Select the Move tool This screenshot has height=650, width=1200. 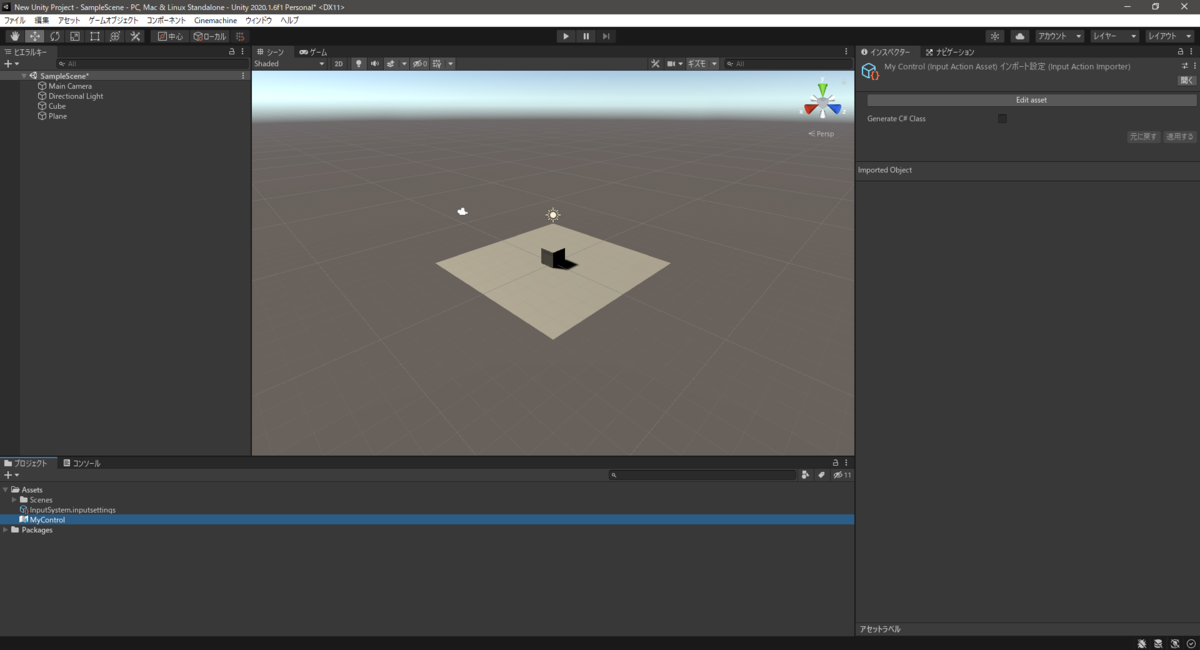34,36
